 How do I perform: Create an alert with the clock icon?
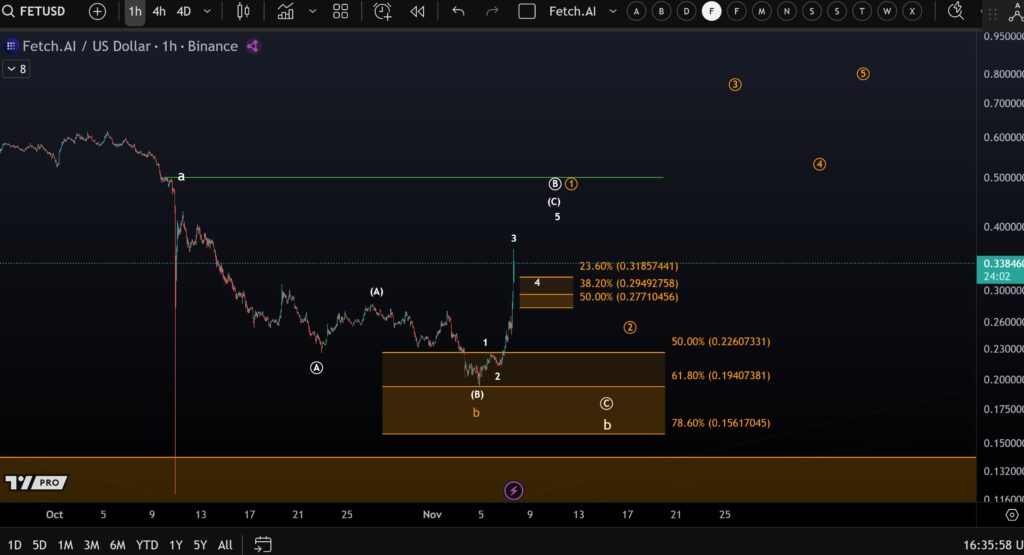click(x=382, y=11)
